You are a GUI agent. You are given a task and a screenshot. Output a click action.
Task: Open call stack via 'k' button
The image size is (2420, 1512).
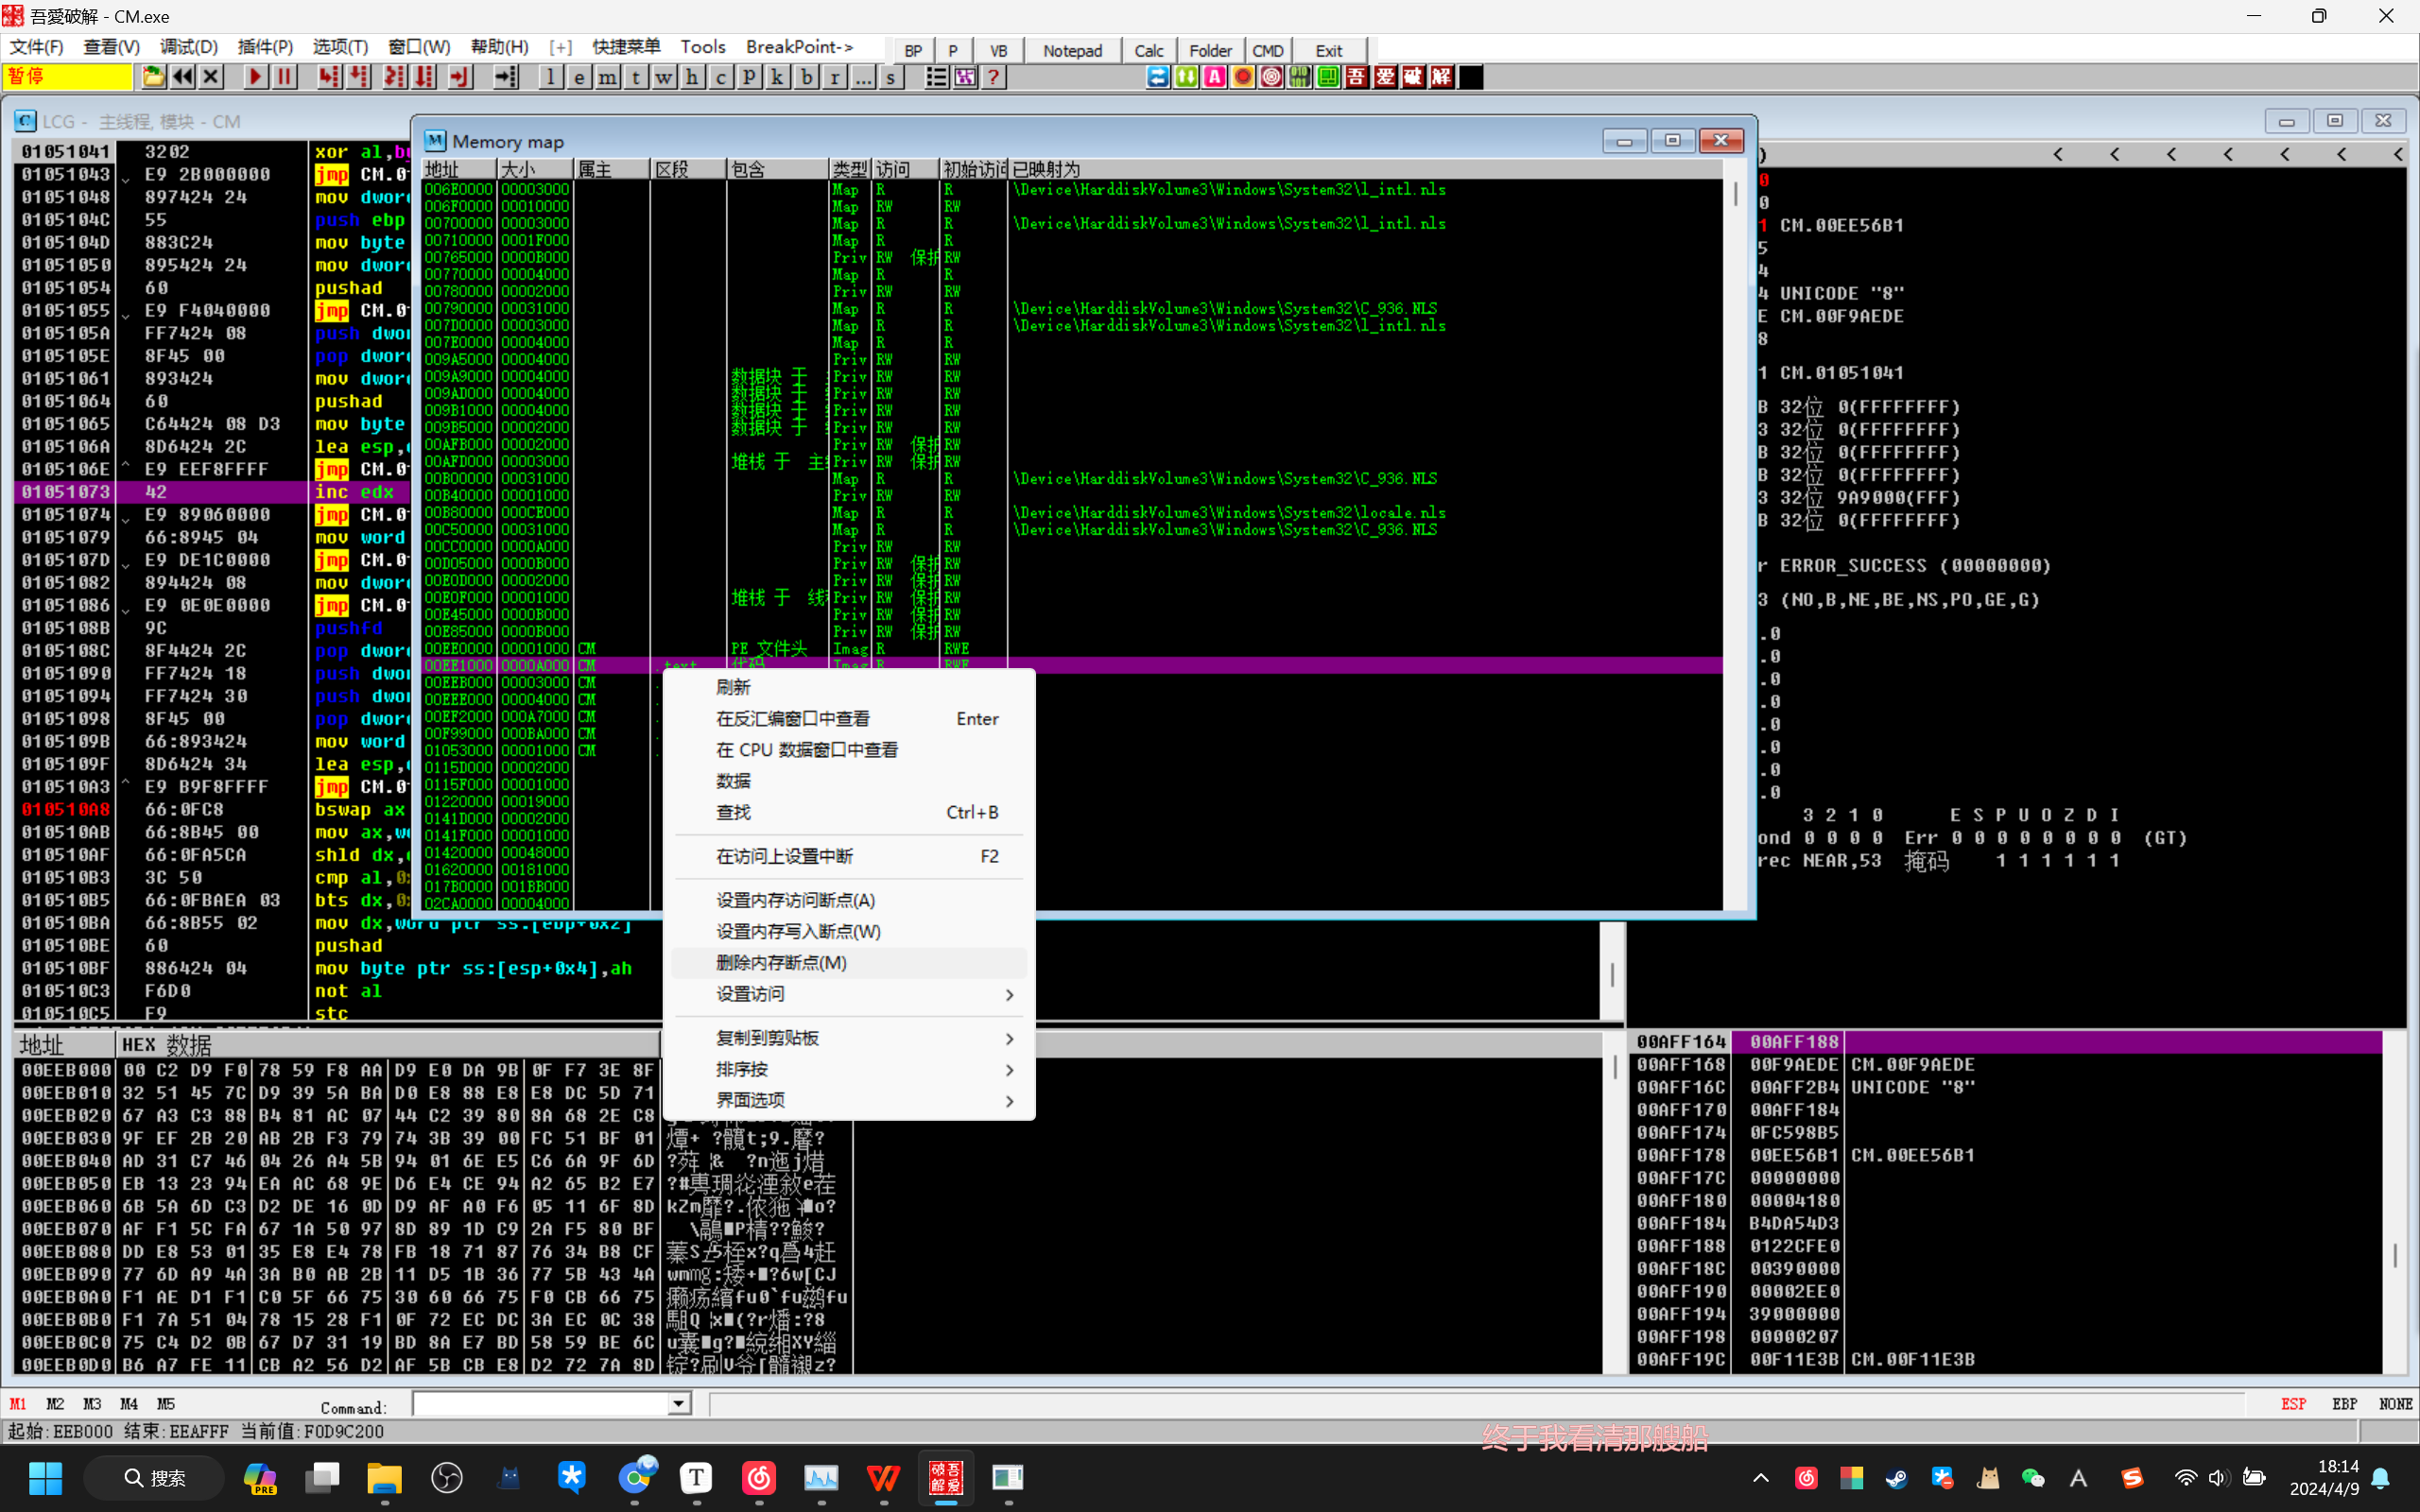[777, 77]
